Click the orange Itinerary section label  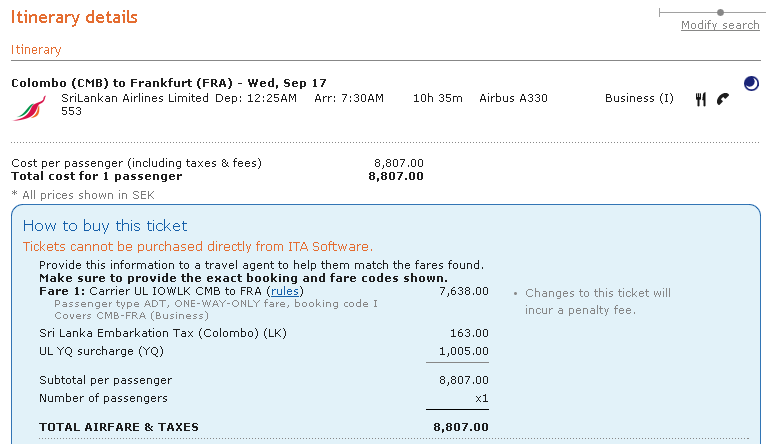pos(36,49)
